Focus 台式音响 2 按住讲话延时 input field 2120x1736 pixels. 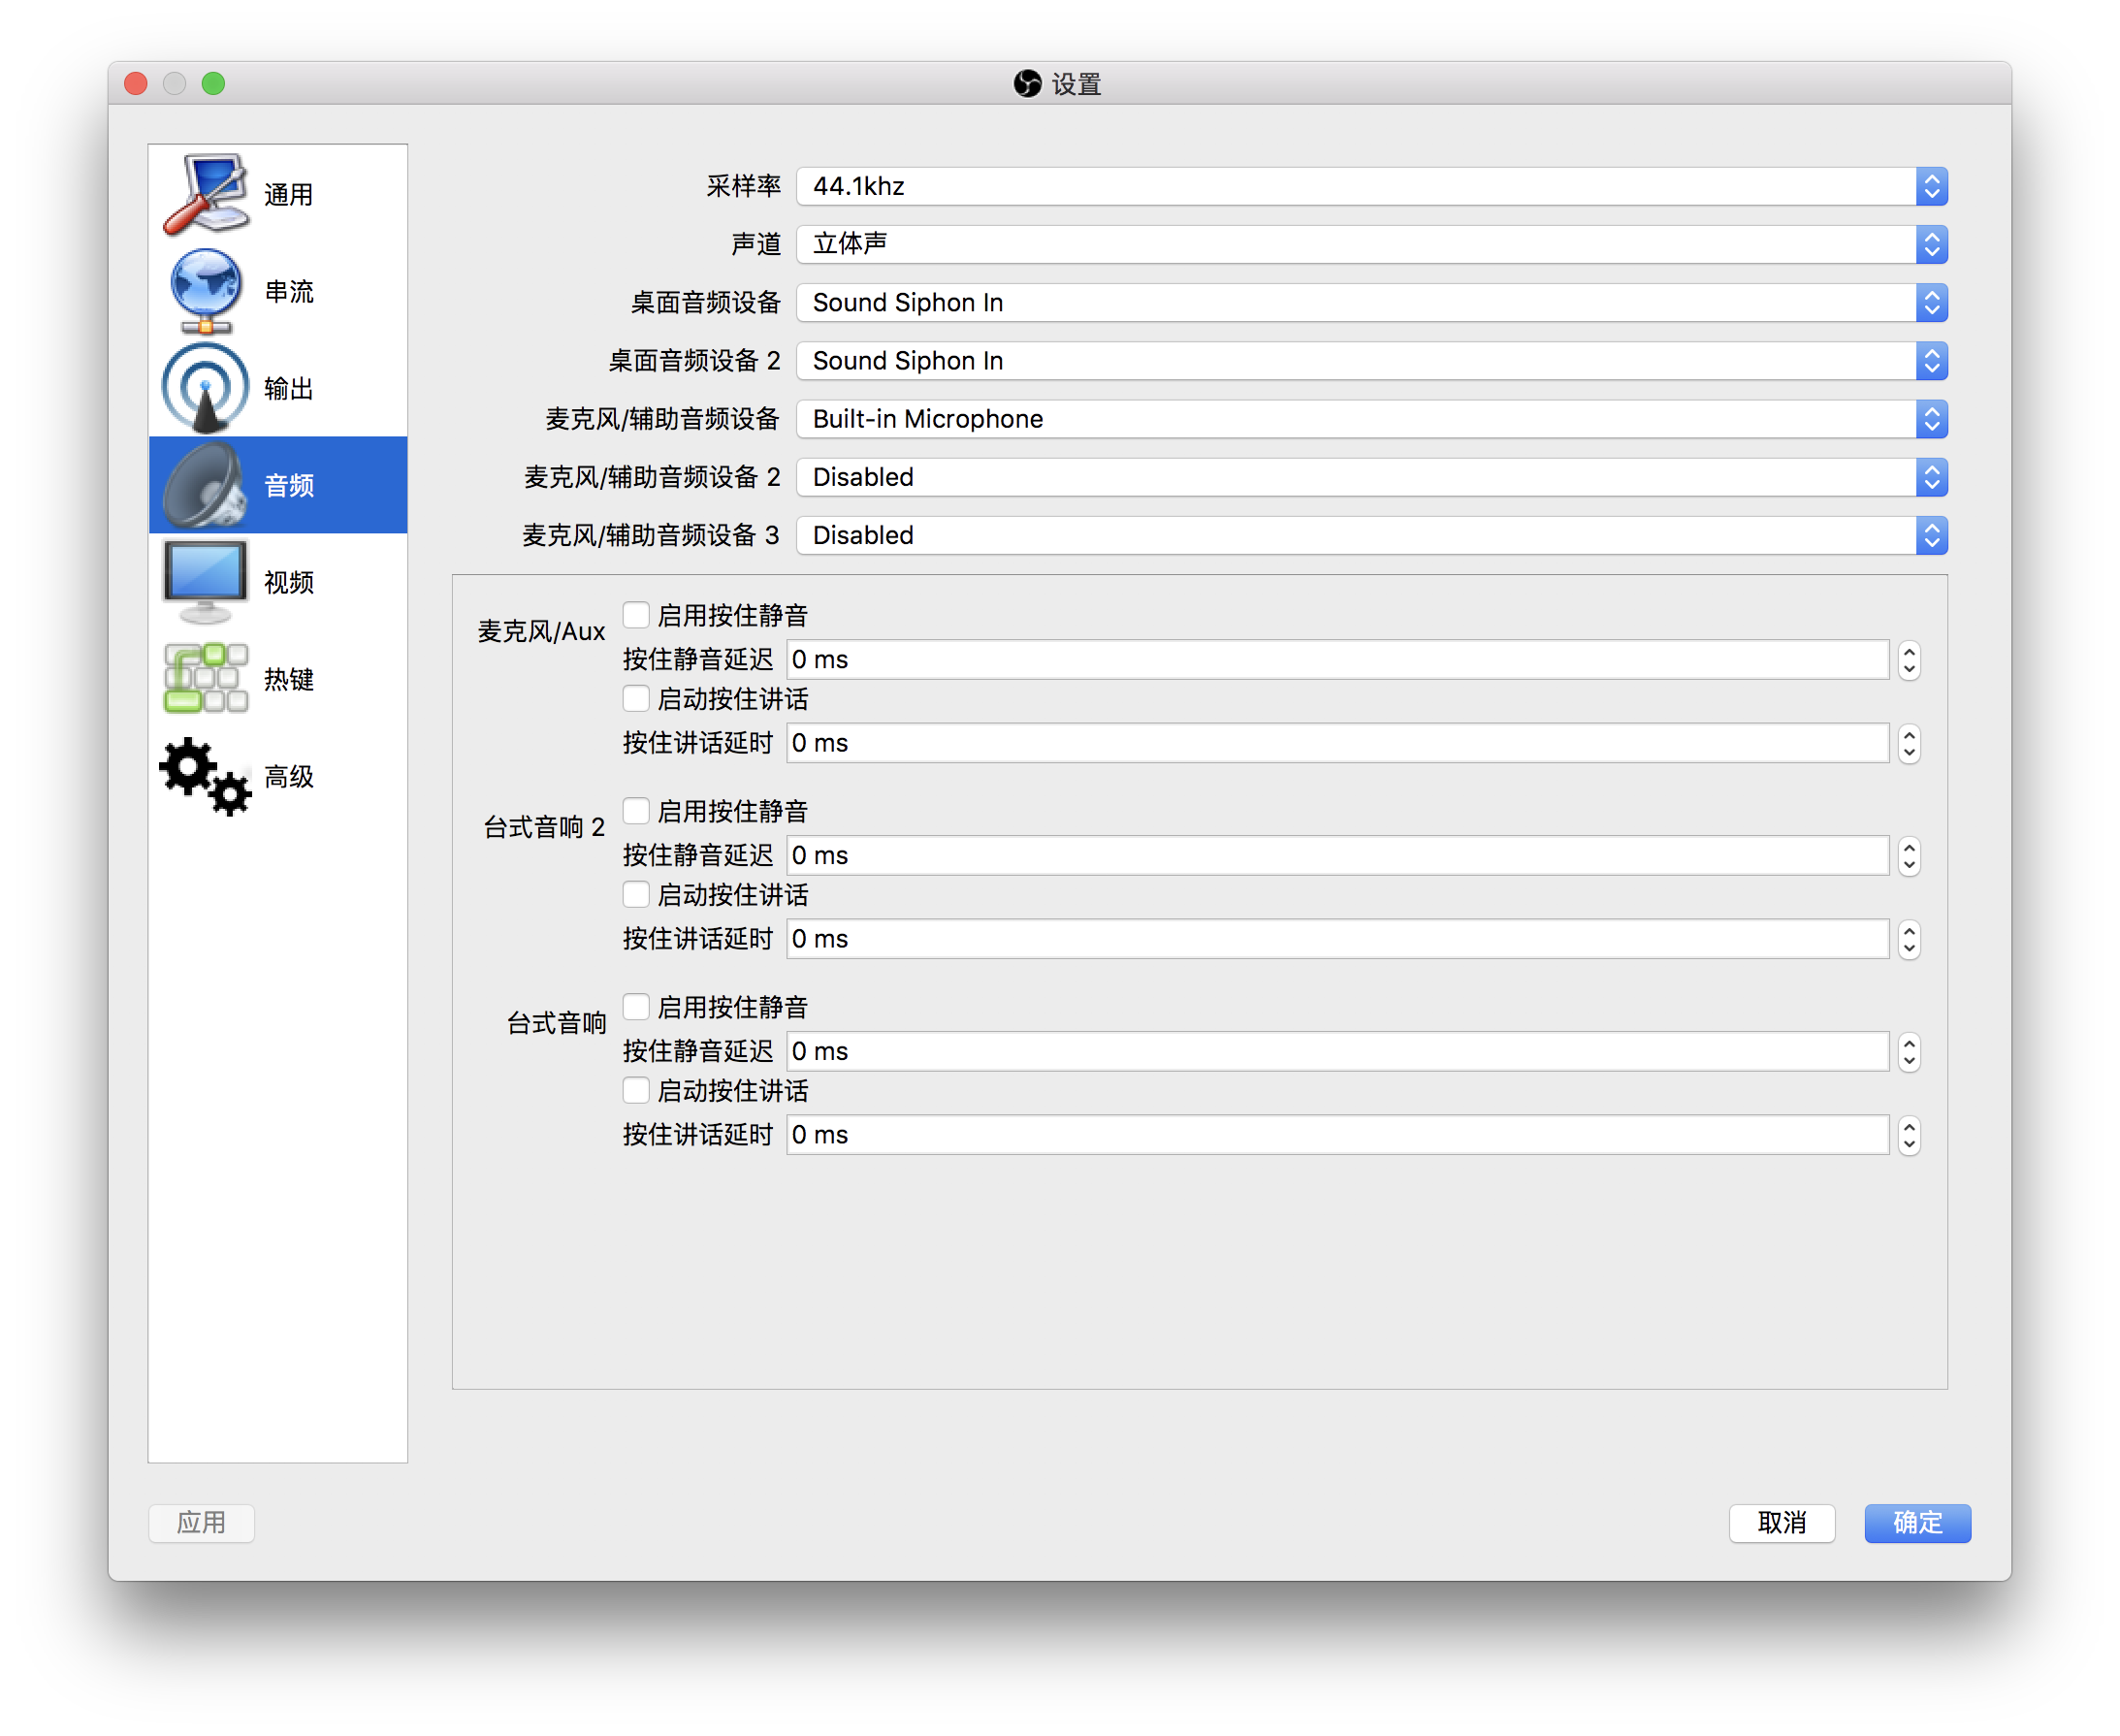(1338, 940)
